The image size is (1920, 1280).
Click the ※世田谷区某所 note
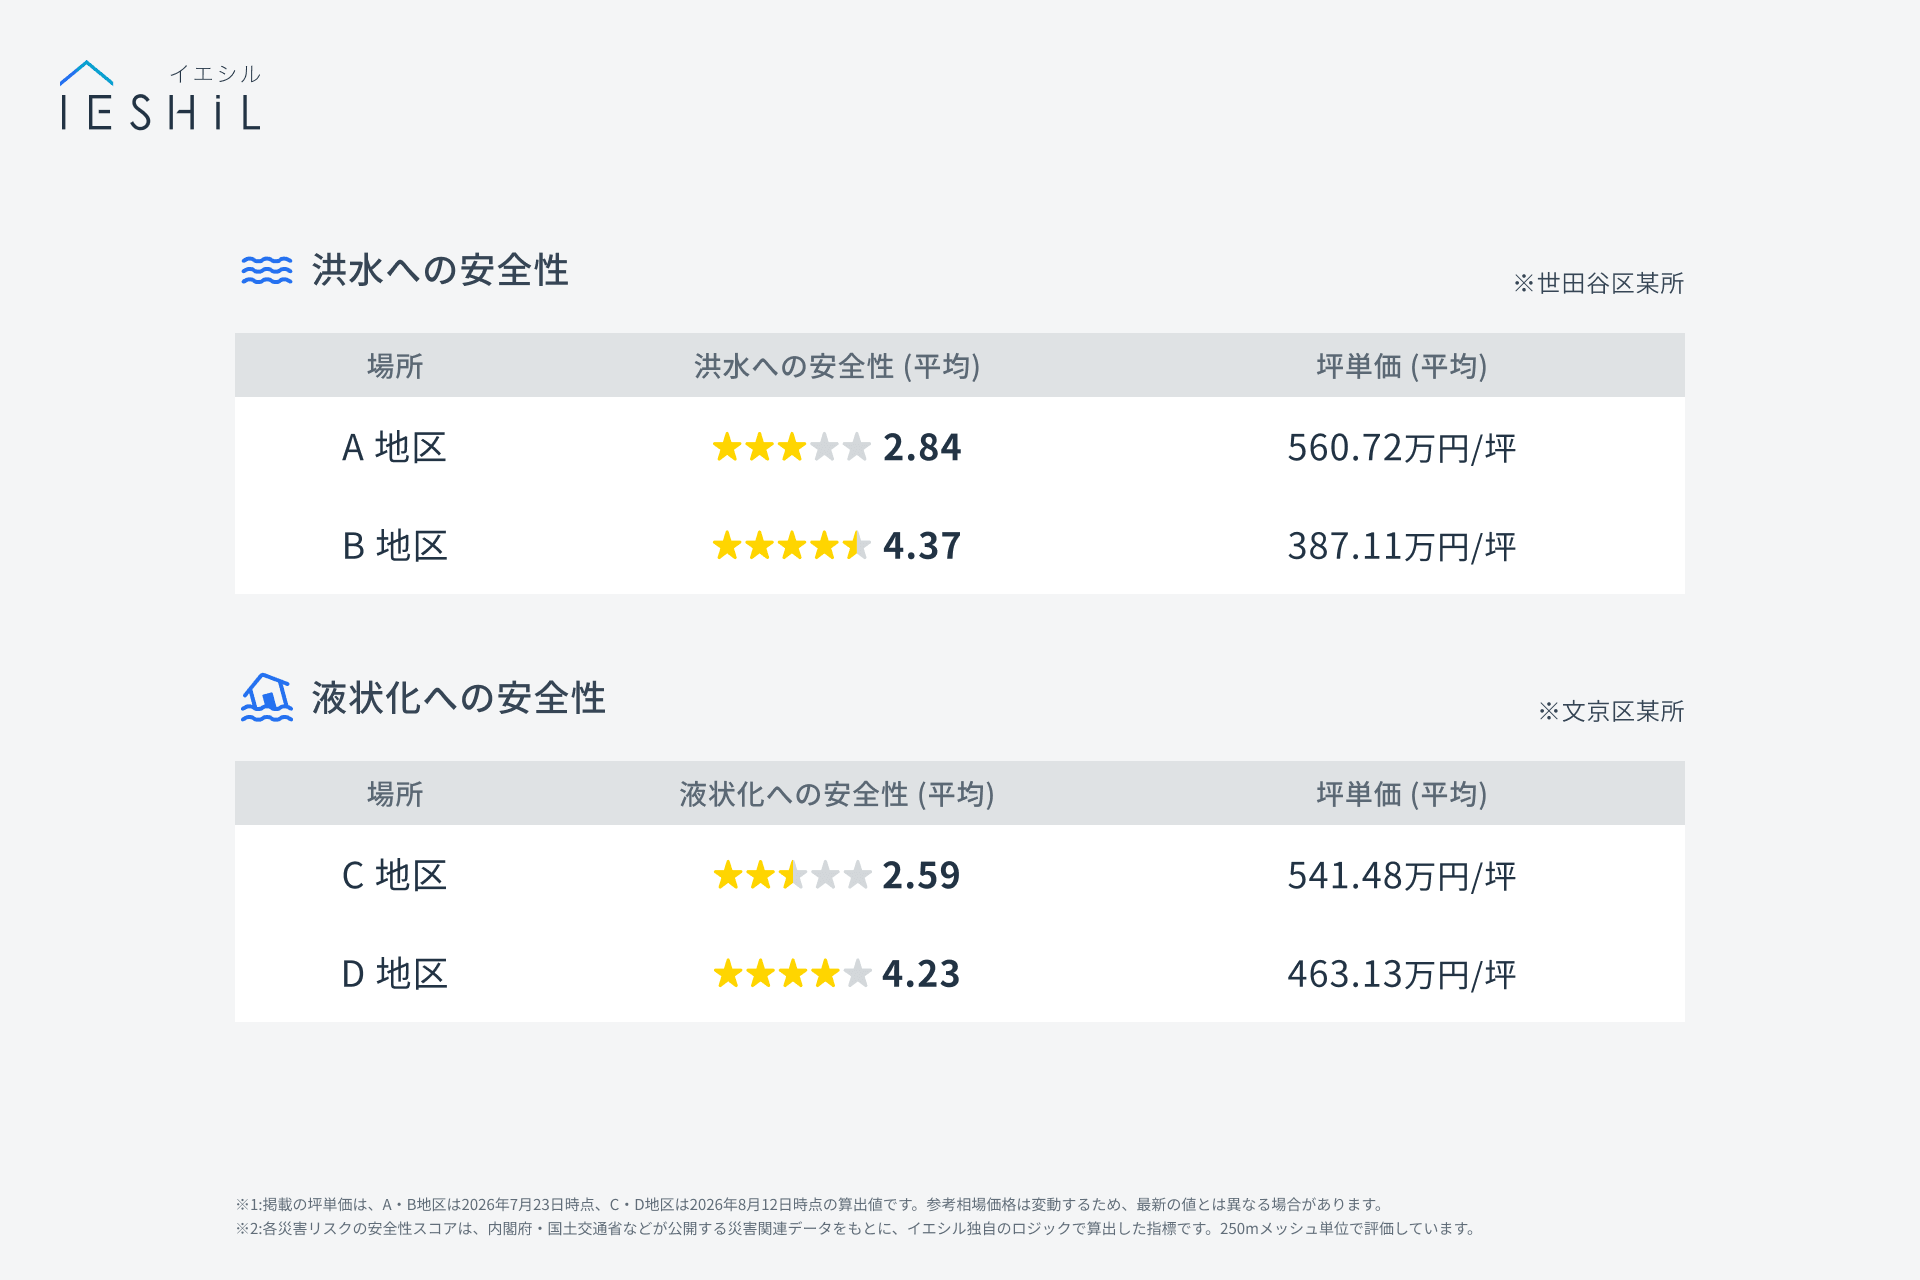click(x=1598, y=283)
